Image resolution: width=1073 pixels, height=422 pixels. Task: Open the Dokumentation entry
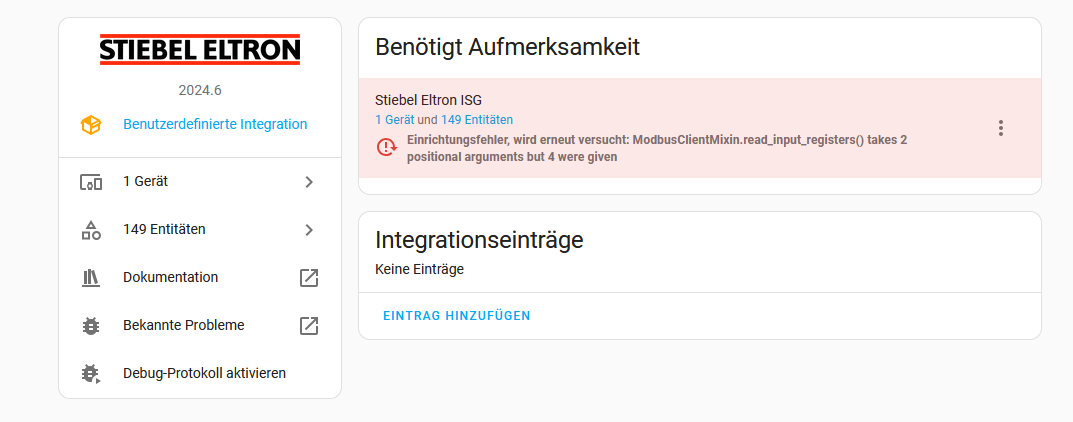pos(200,278)
